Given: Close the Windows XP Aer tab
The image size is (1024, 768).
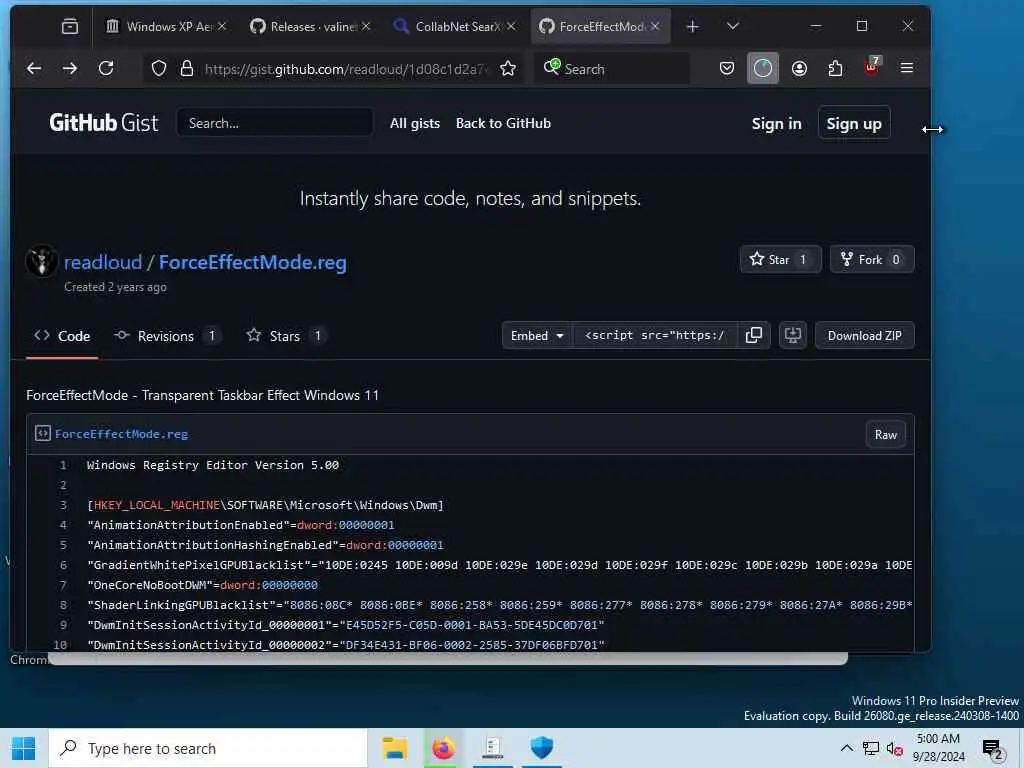Looking at the screenshot, I should coord(222,26).
